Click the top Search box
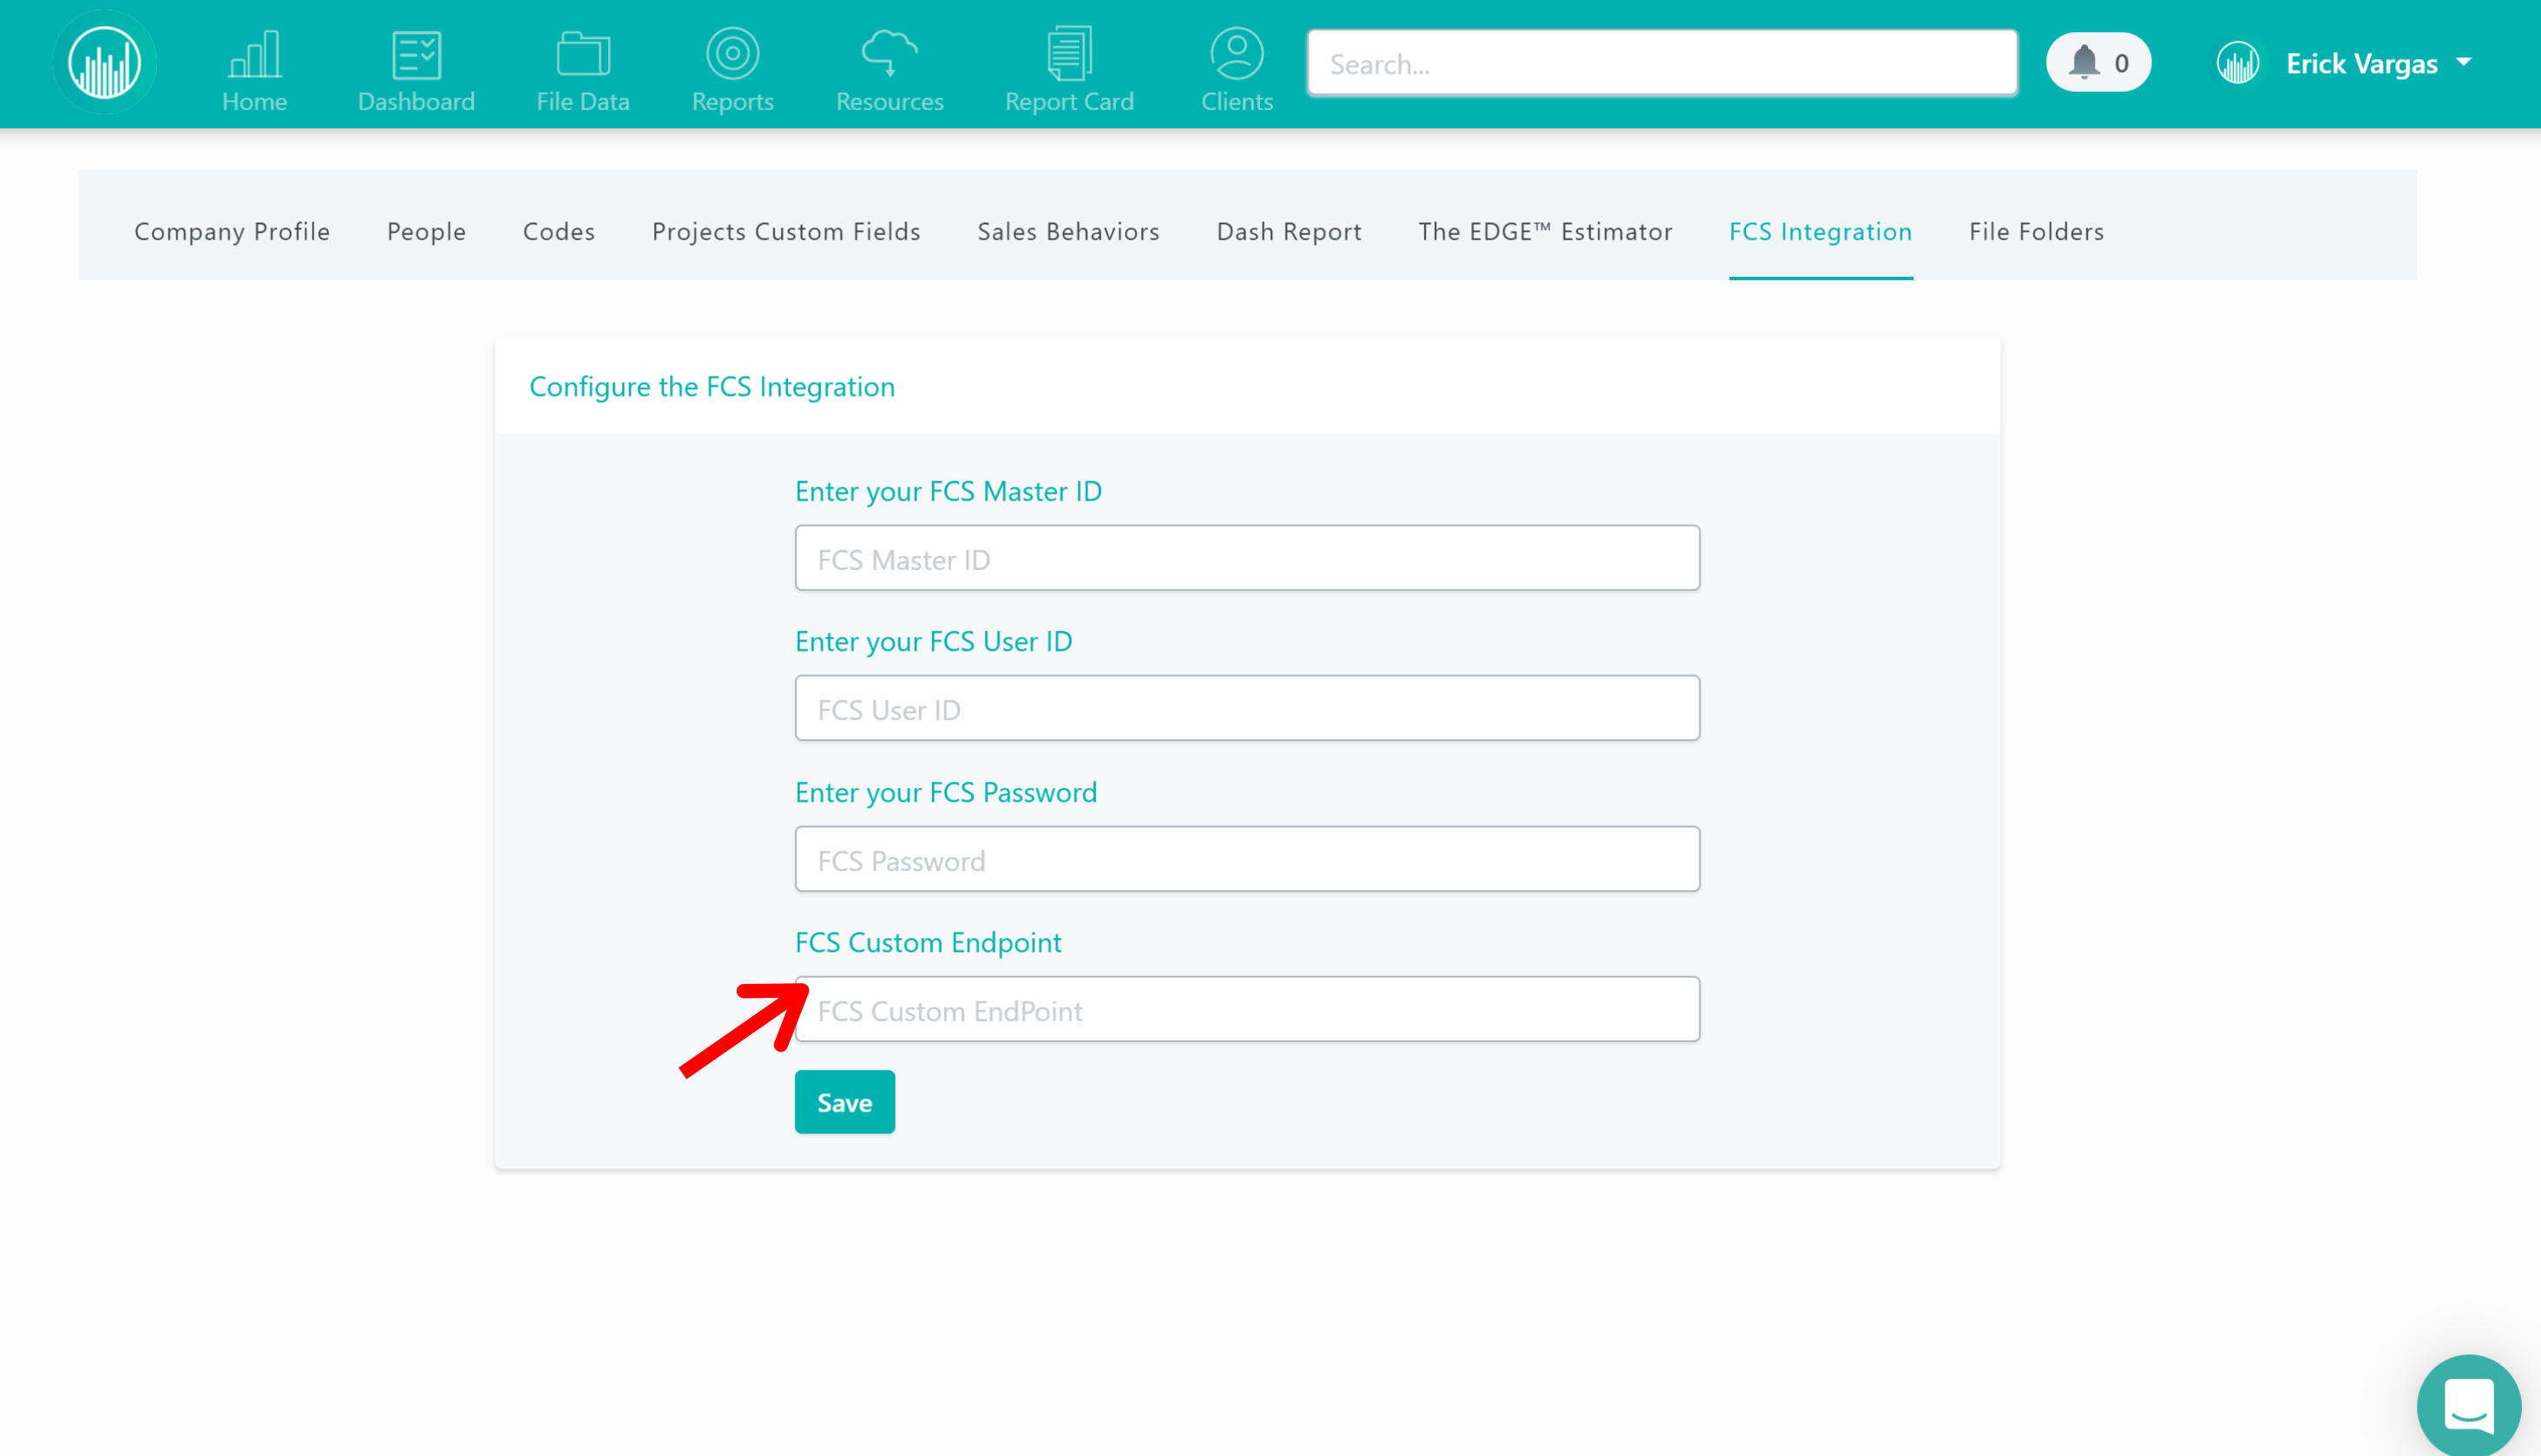 point(1661,63)
